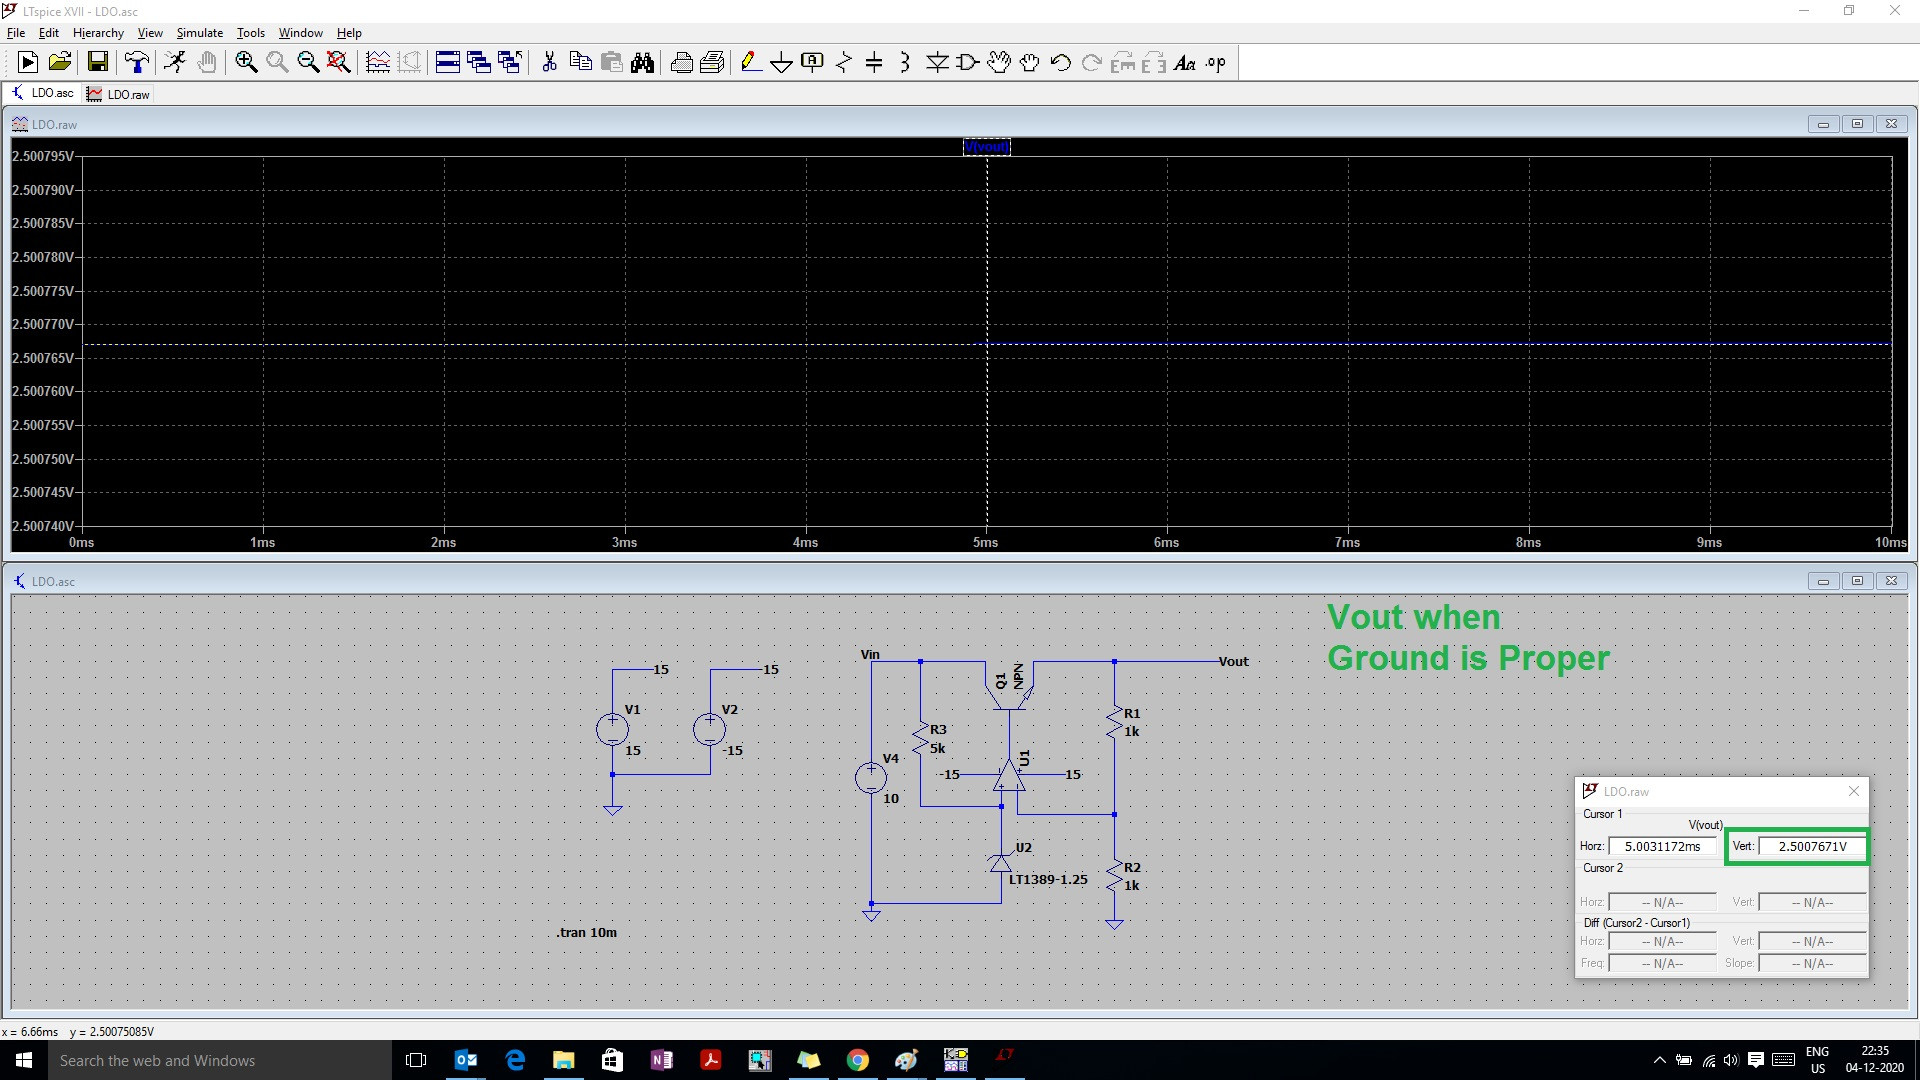Image resolution: width=1920 pixels, height=1080 pixels.
Task: Click Cursor 2 Horz N/A field
Action: (x=1662, y=902)
